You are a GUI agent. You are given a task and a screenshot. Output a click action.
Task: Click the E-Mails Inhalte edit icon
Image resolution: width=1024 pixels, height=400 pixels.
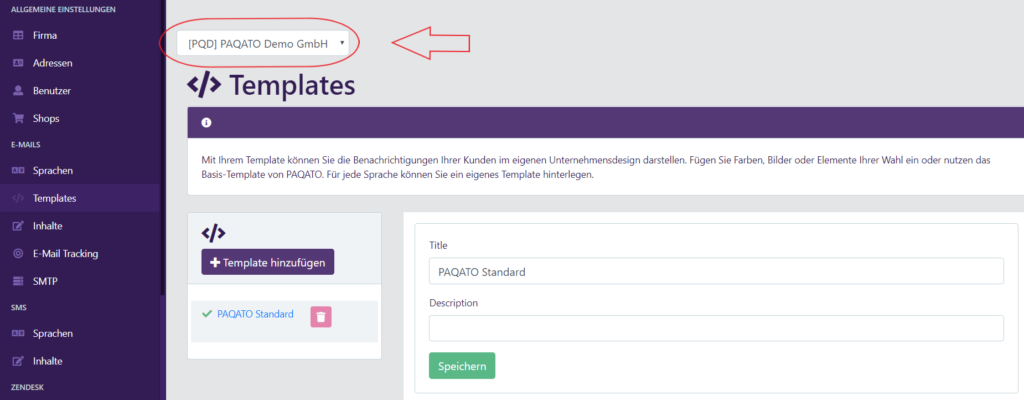(18, 226)
